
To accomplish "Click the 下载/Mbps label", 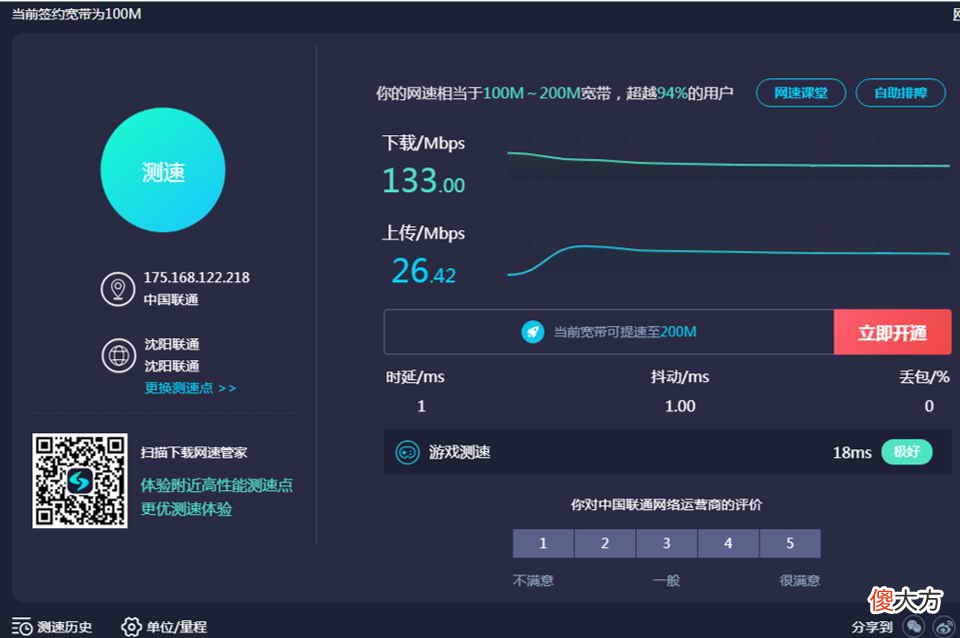I will (423, 143).
